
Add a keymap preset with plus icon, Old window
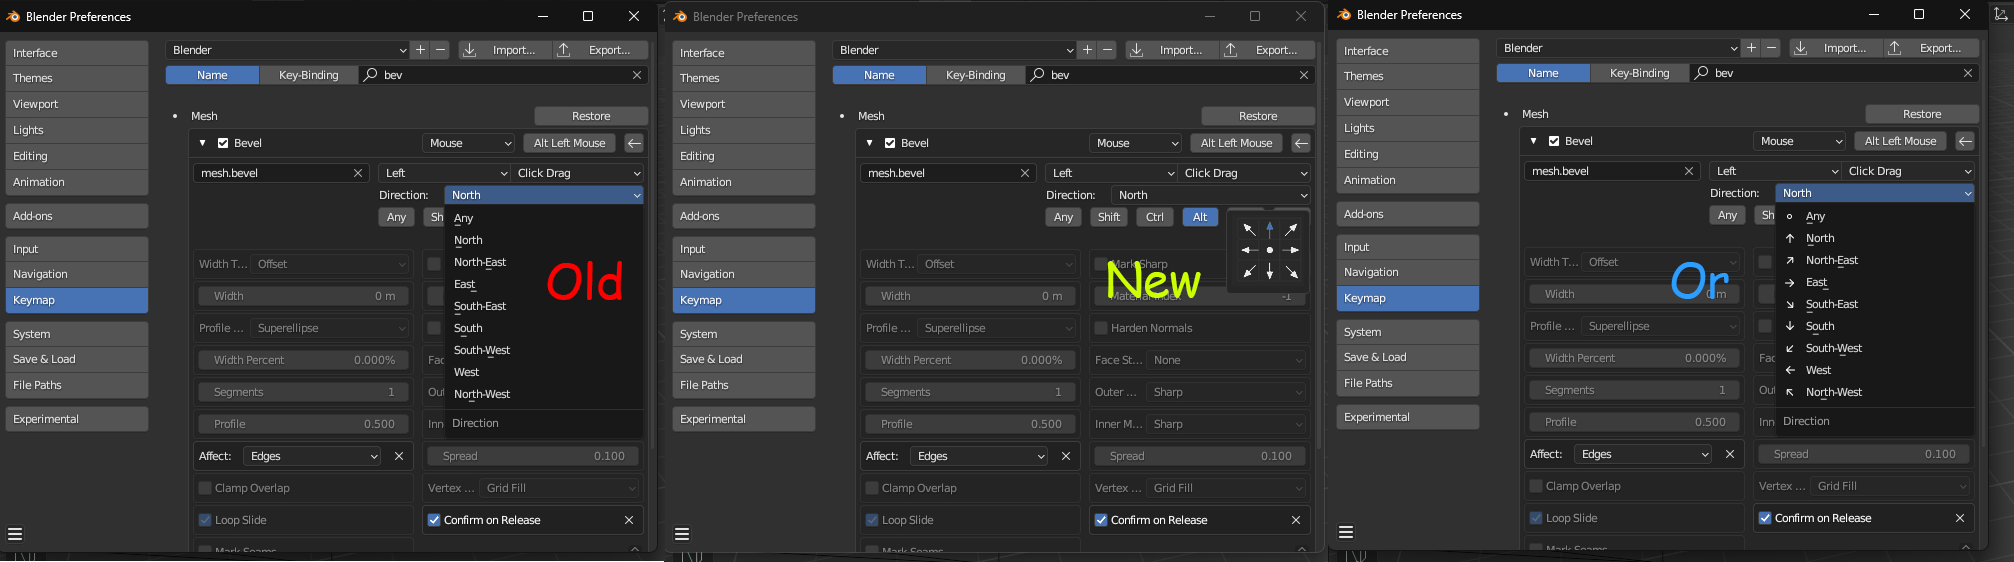(x=421, y=50)
